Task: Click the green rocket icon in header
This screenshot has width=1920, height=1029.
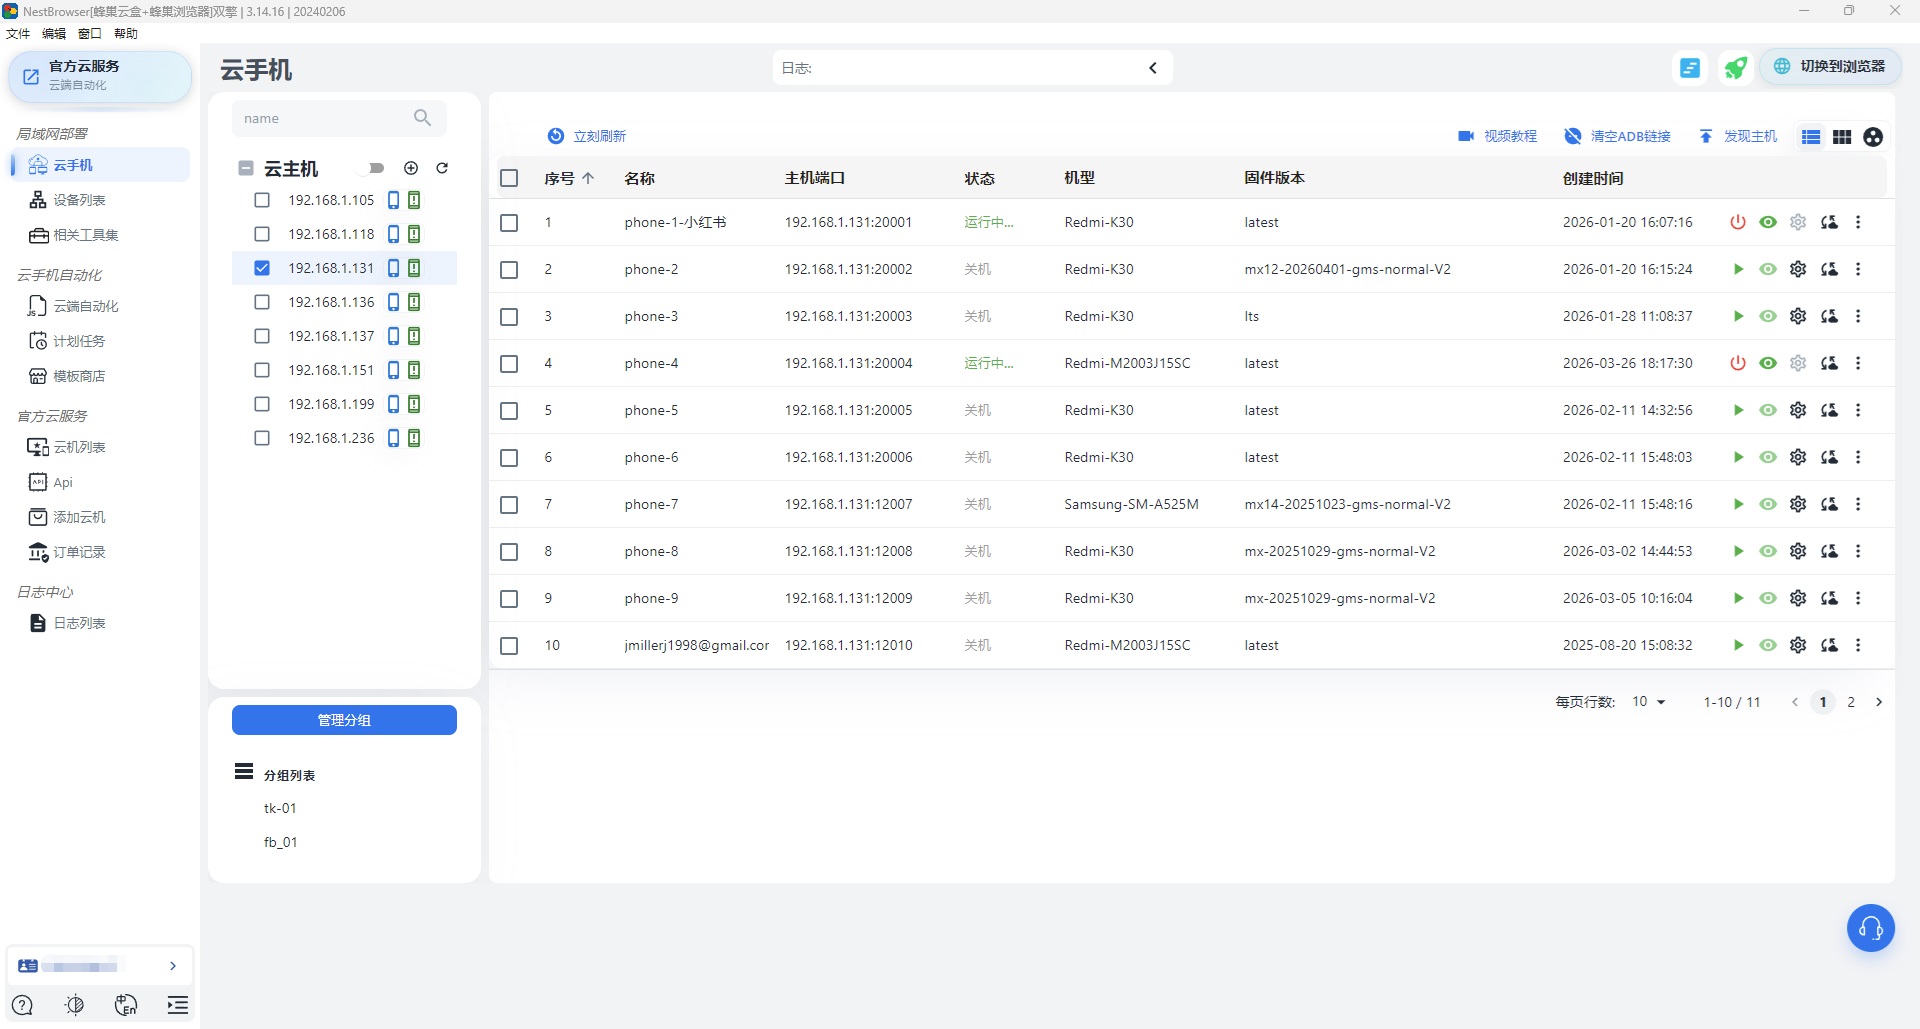Action: 1735,68
